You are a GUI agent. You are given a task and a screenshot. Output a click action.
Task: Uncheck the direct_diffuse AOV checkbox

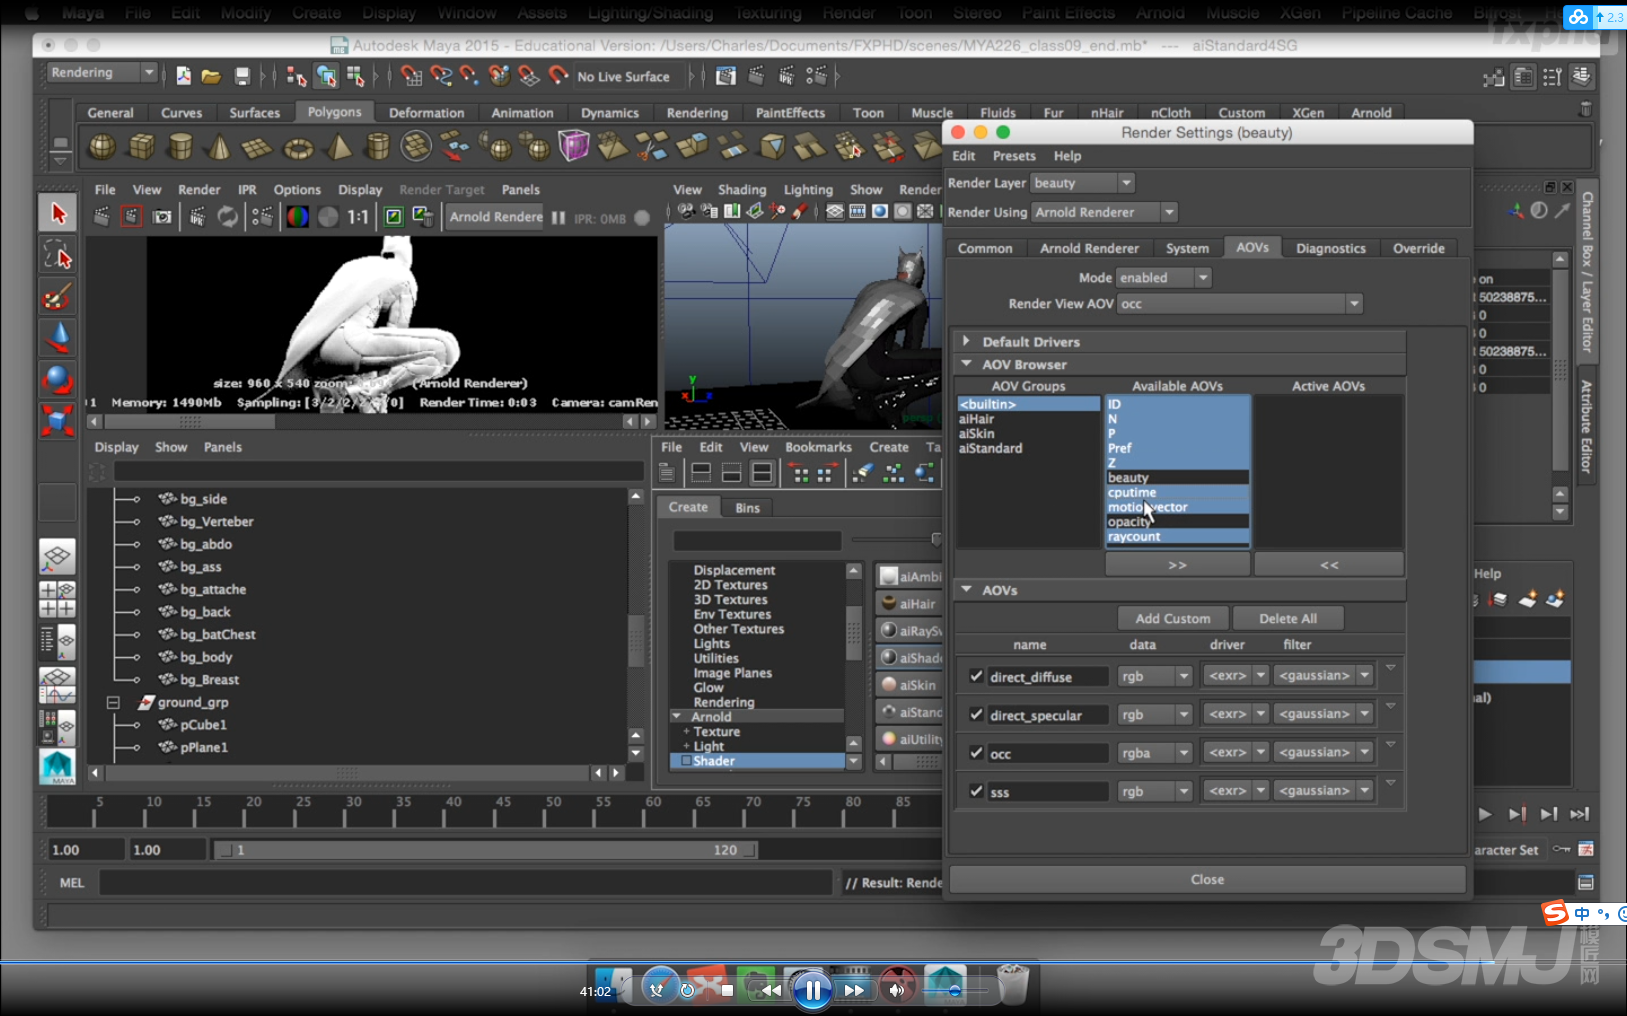pos(976,677)
